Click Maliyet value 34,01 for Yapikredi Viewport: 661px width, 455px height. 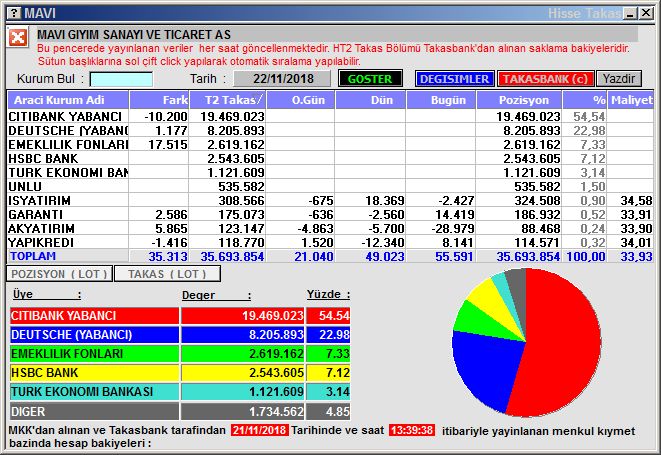pos(636,242)
